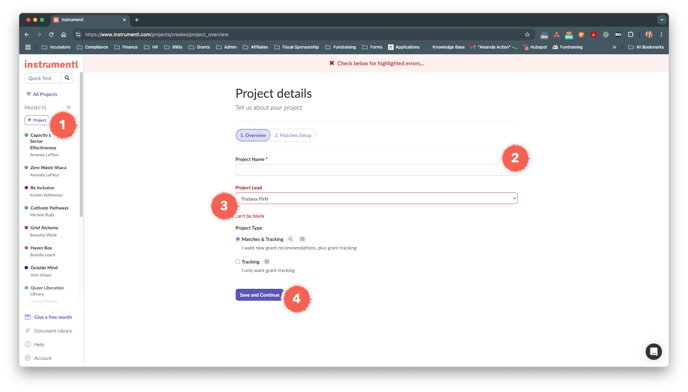Expand the tab search dropdown arrow
Image resolution: width=688 pixels, height=392 pixels.
point(662,20)
